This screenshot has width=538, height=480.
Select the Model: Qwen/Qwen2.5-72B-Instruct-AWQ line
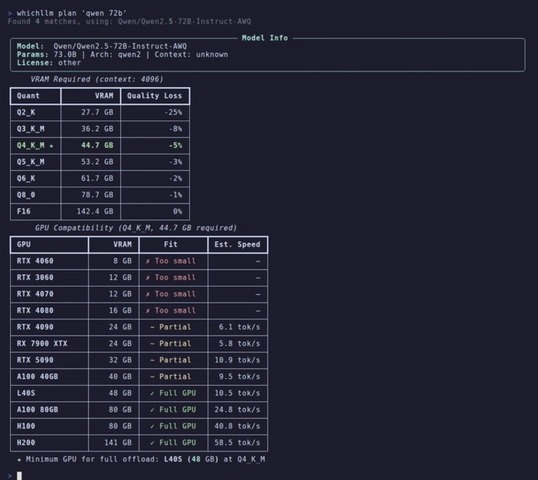(x=102, y=46)
